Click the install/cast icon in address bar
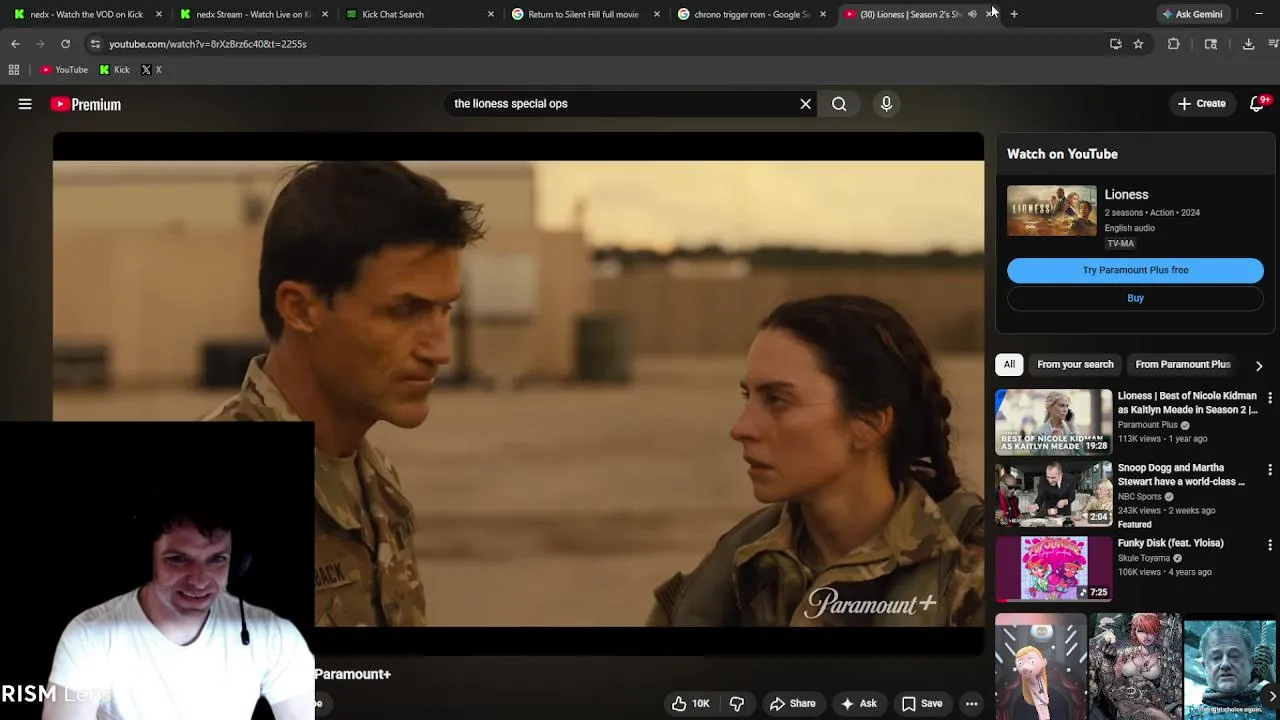The width and height of the screenshot is (1280, 720). click(x=1116, y=44)
